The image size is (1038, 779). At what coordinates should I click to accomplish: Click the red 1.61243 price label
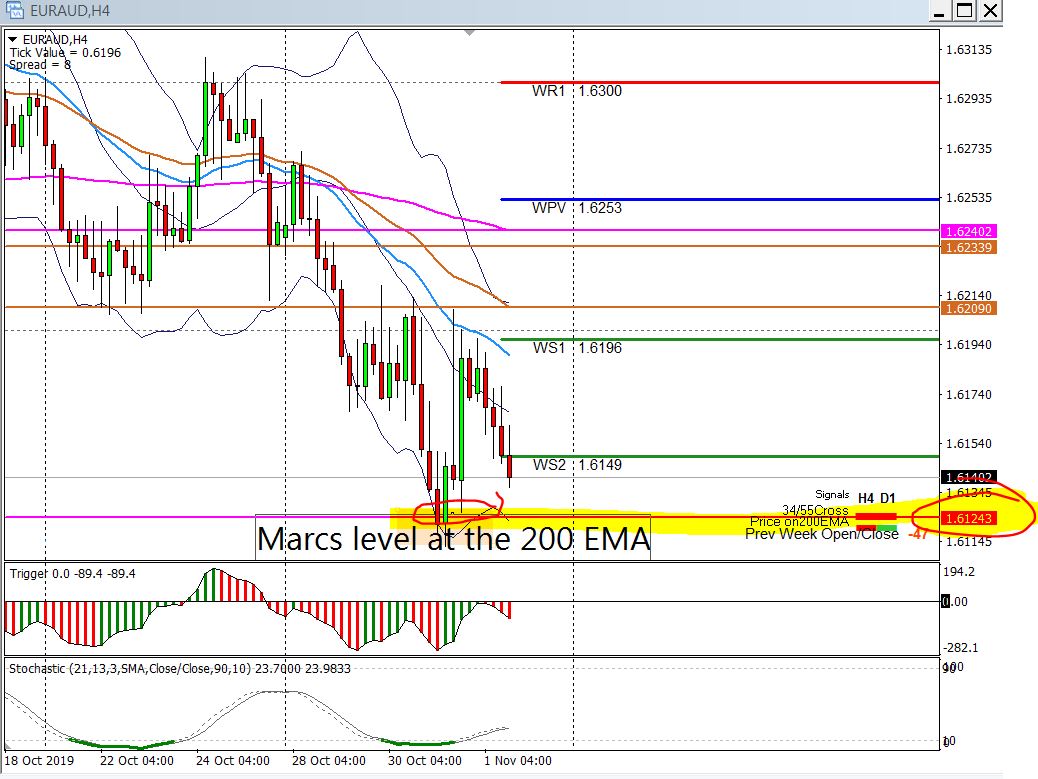tap(966, 517)
